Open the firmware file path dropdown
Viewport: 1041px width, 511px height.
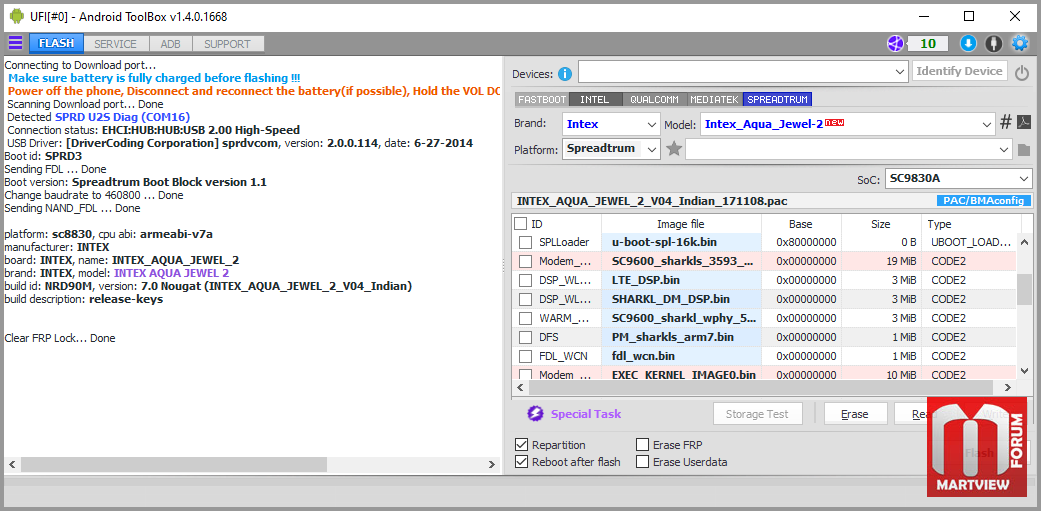tap(849, 150)
